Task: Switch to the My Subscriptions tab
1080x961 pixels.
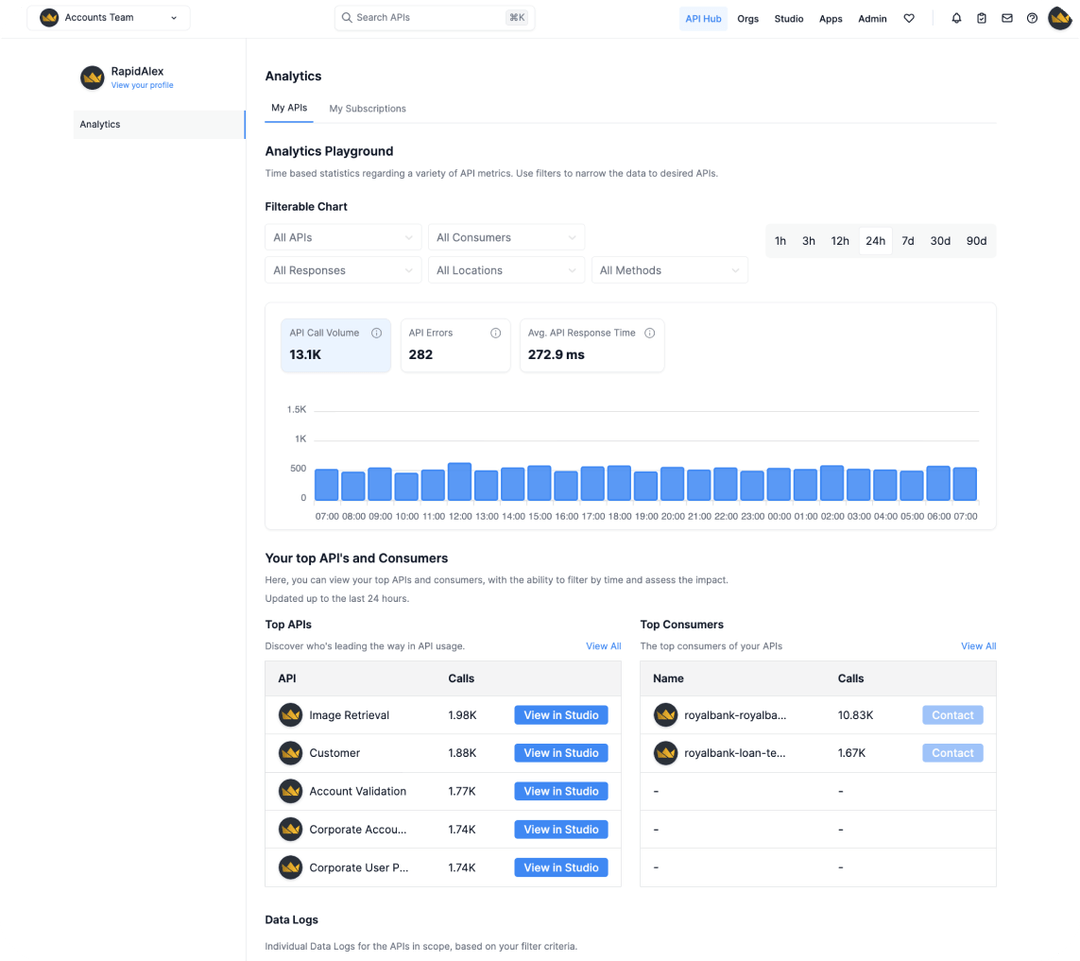Action: tap(368, 108)
